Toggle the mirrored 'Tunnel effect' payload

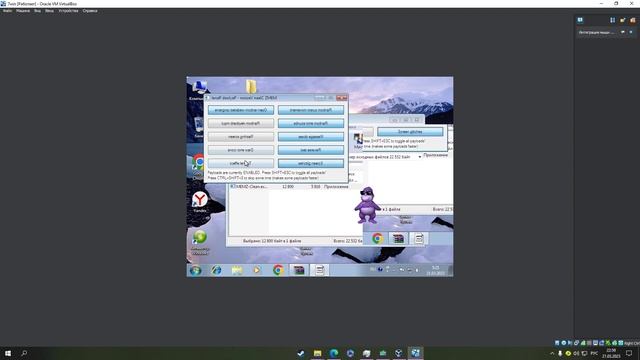click(x=241, y=163)
